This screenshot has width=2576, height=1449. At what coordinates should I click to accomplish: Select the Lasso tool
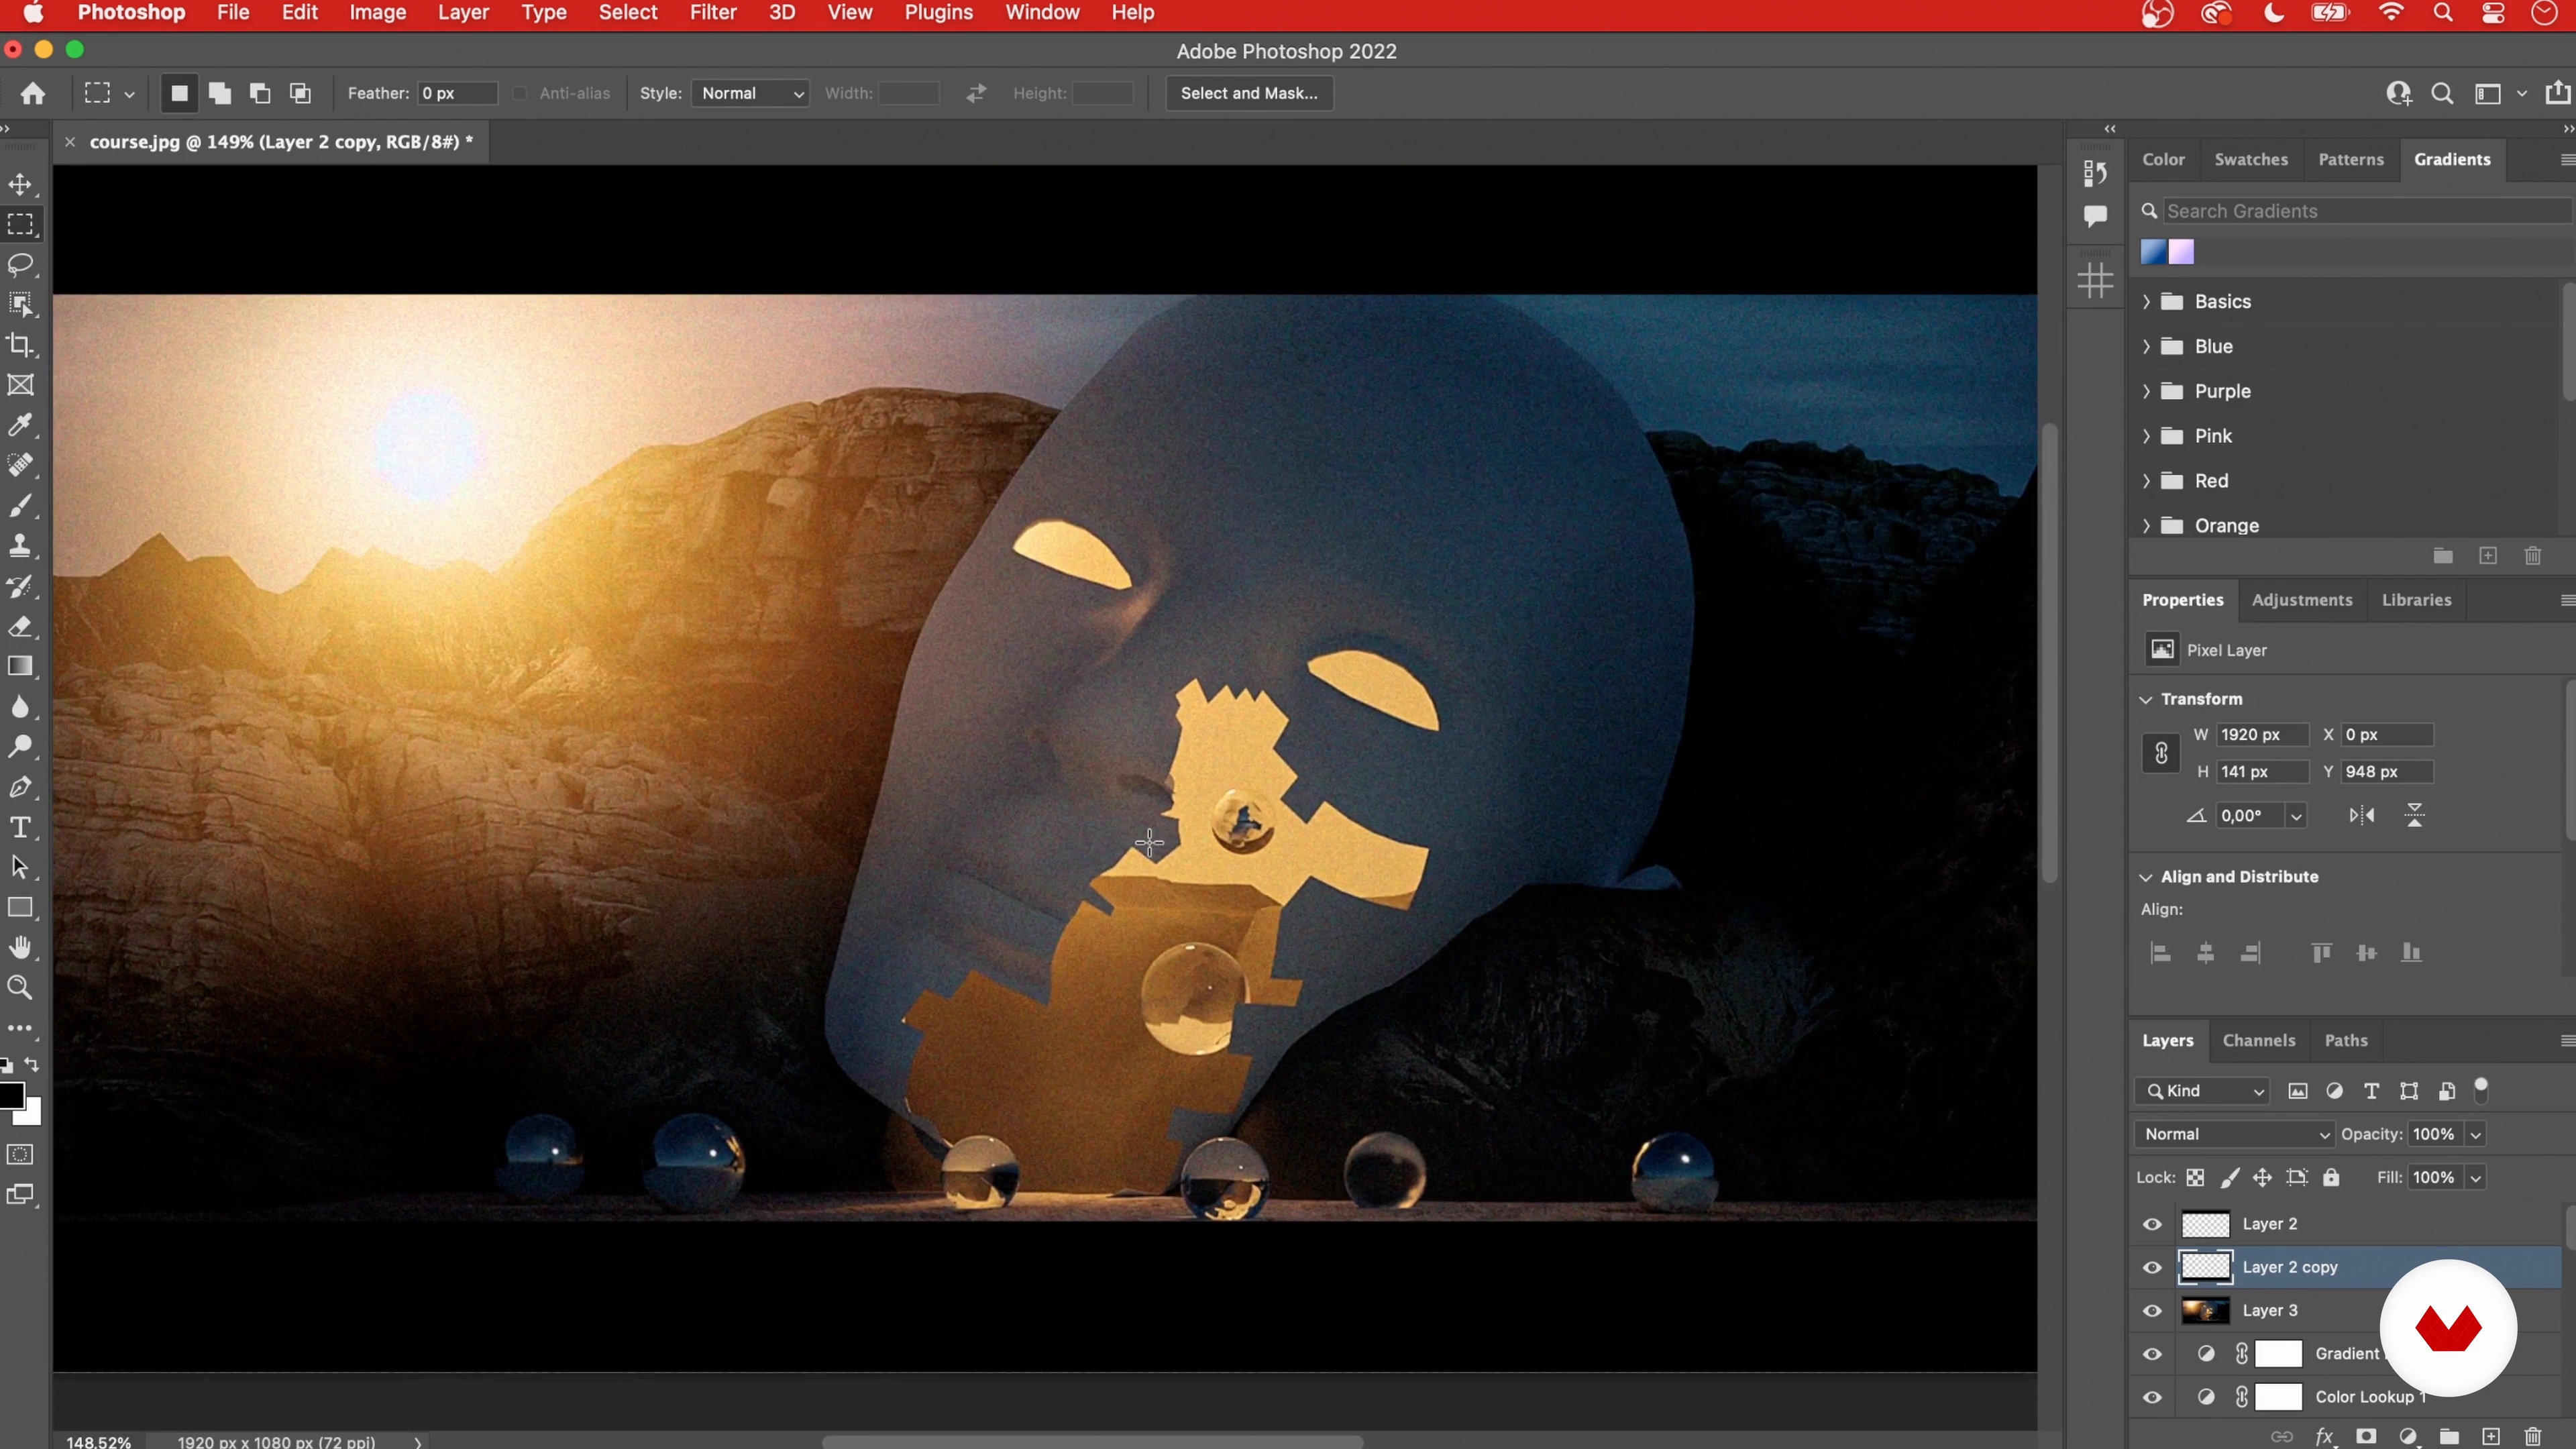pyautogui.click(x=20, y=264)
